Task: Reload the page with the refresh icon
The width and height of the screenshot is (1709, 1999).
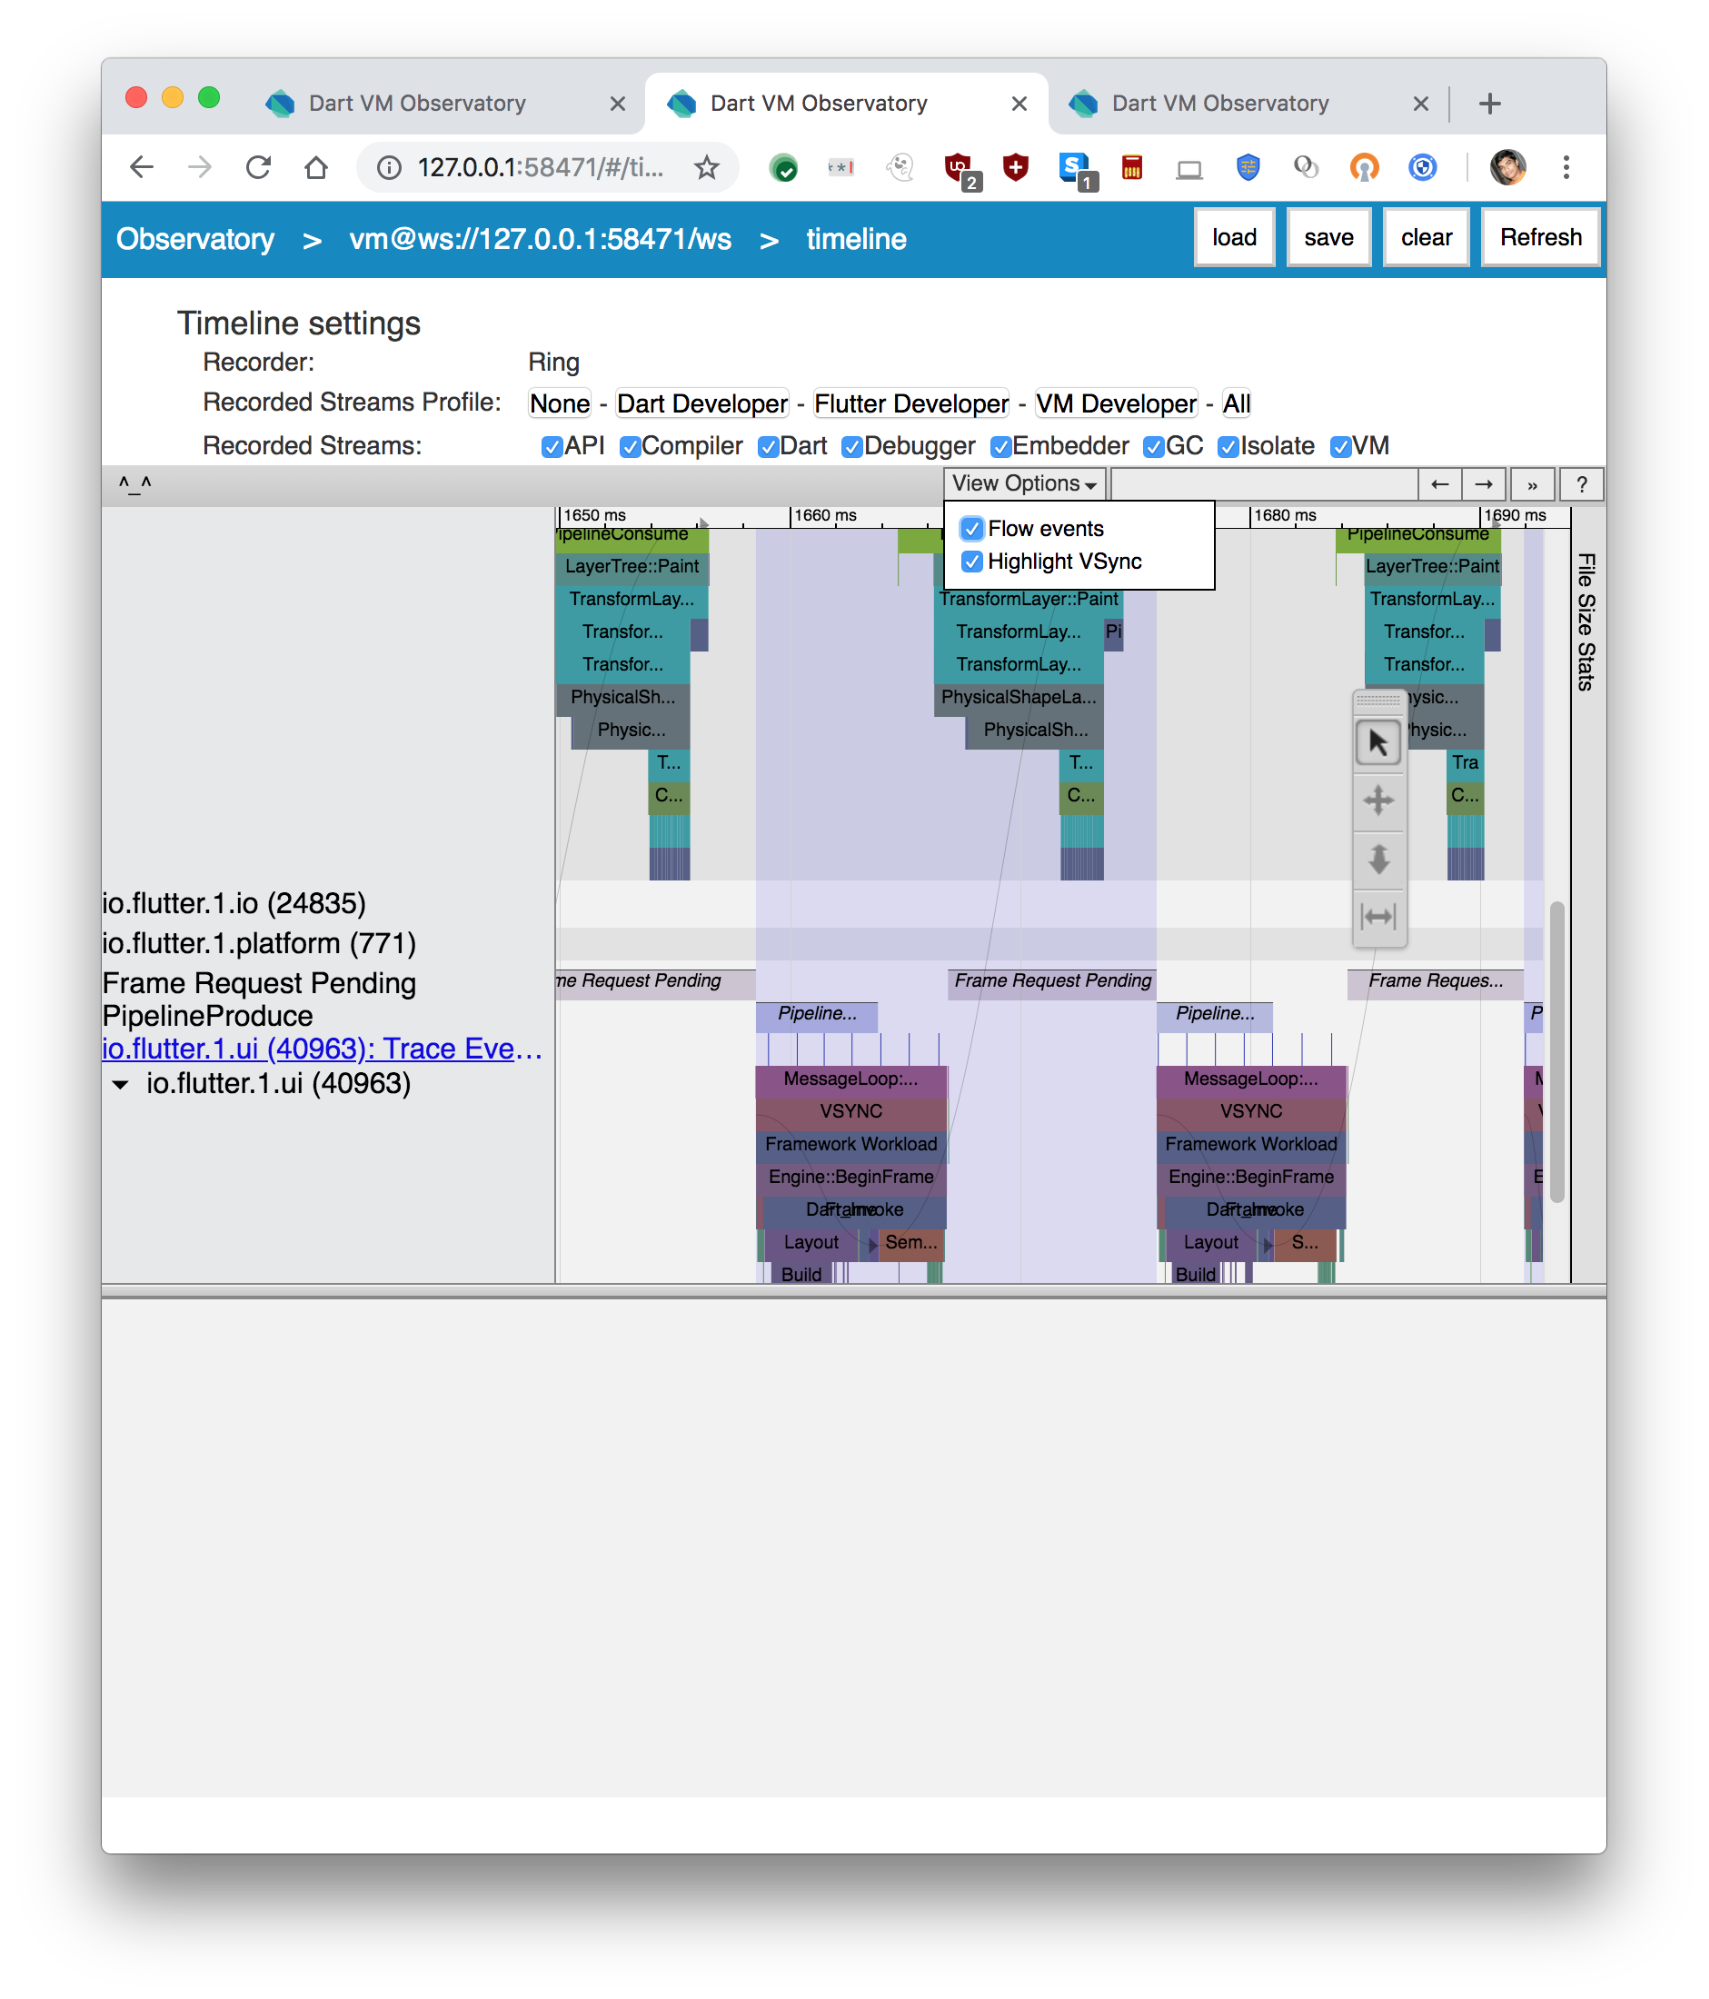Action: coord(258,167)
